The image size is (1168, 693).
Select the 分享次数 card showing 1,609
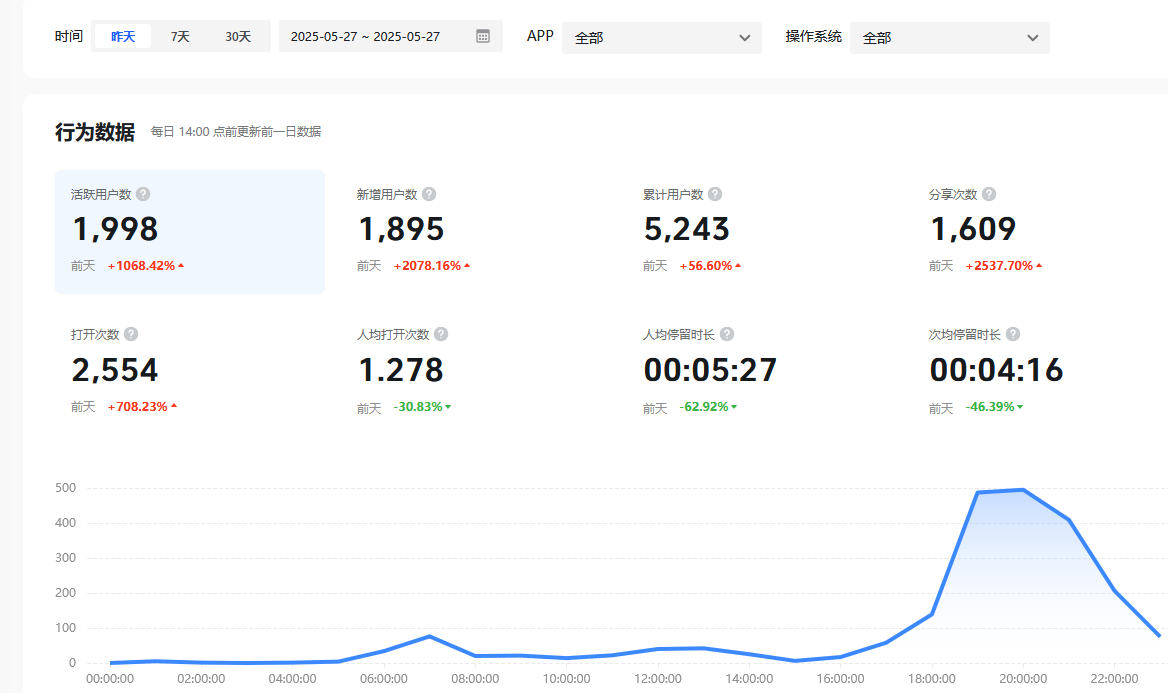coord(1043,232)
